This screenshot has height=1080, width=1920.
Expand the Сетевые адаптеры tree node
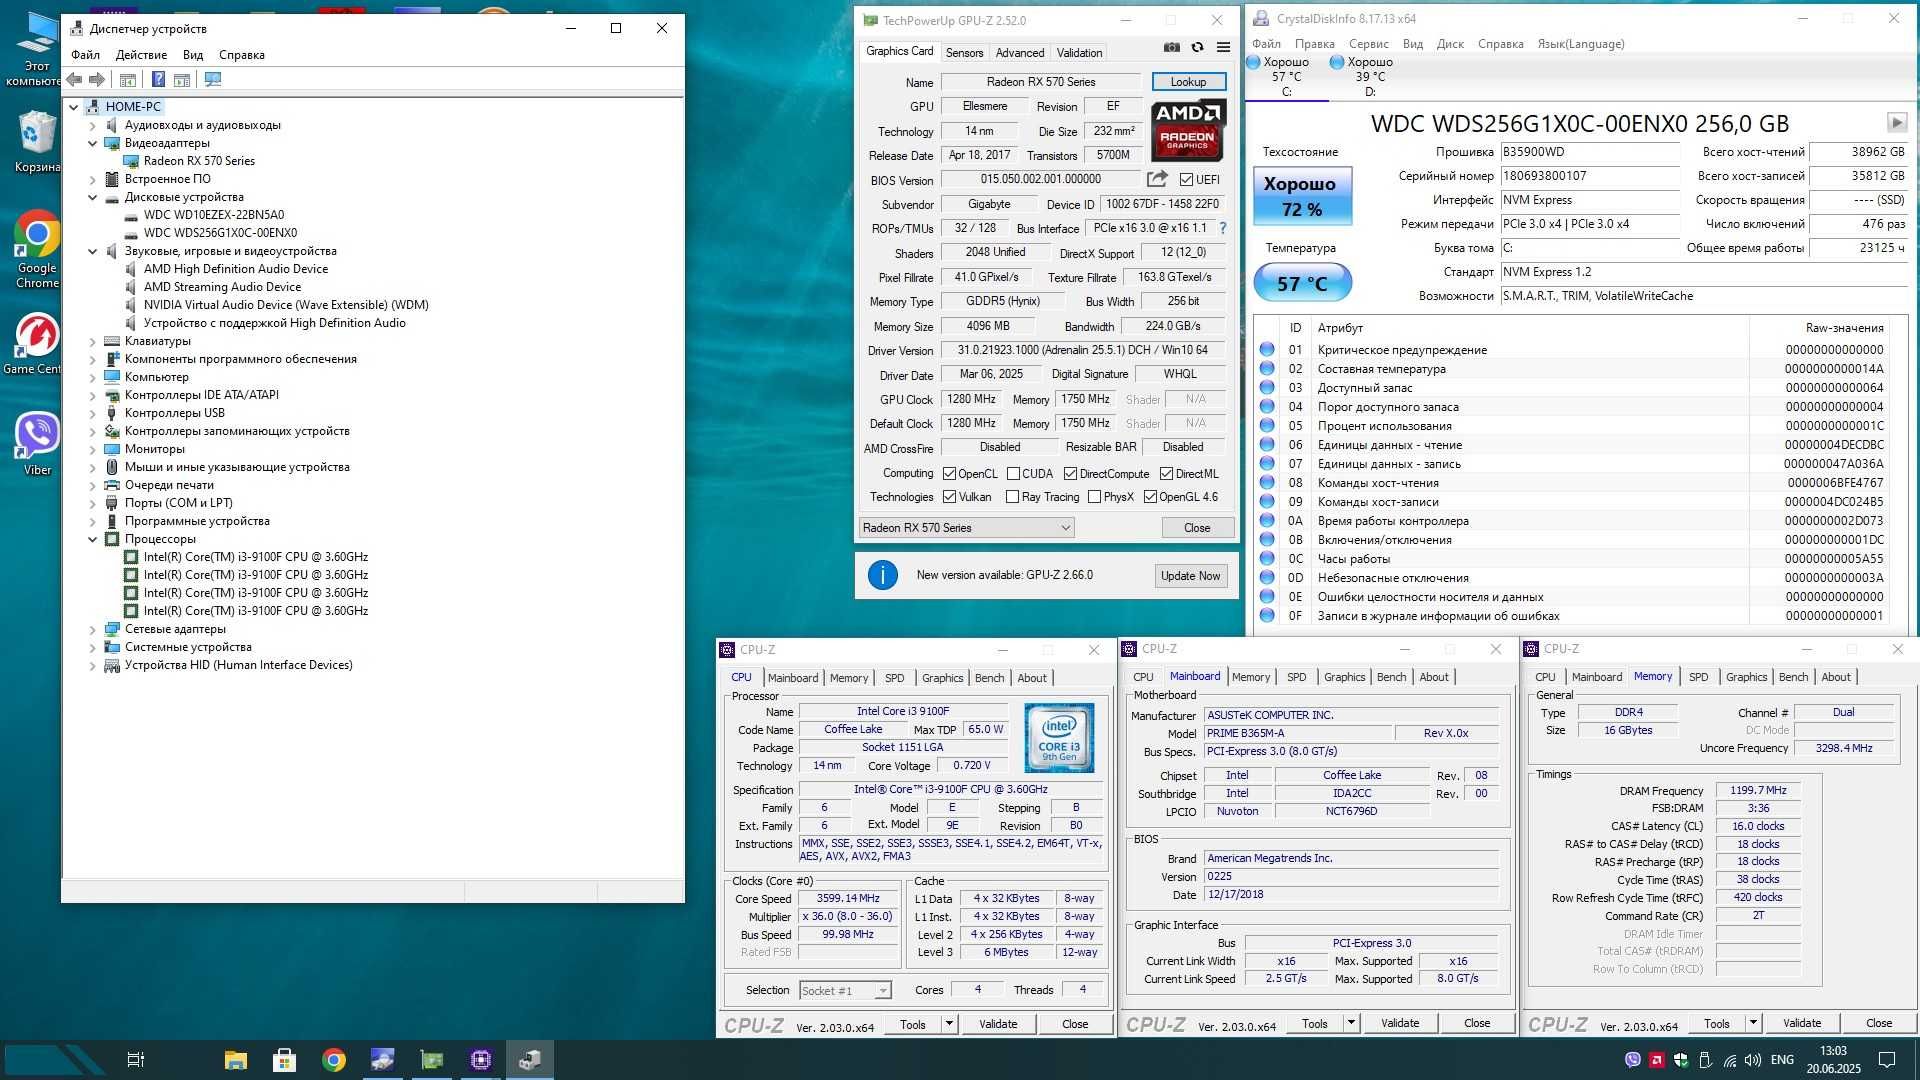click(x=93, y=629)
